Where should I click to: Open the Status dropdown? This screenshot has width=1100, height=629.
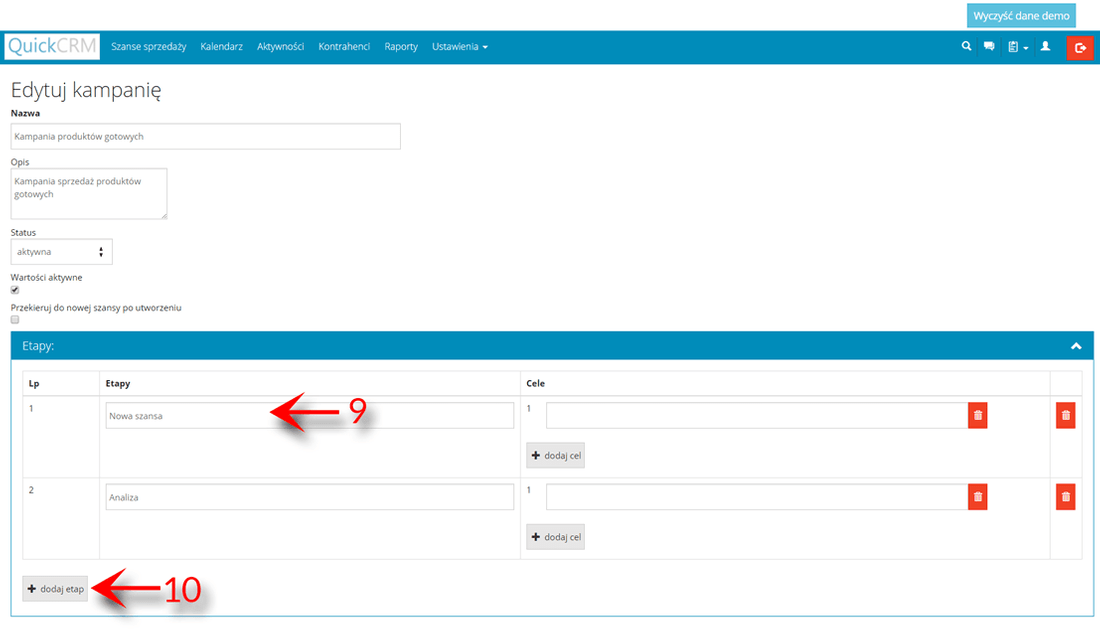pyautogui.click(x=61, y=252)
